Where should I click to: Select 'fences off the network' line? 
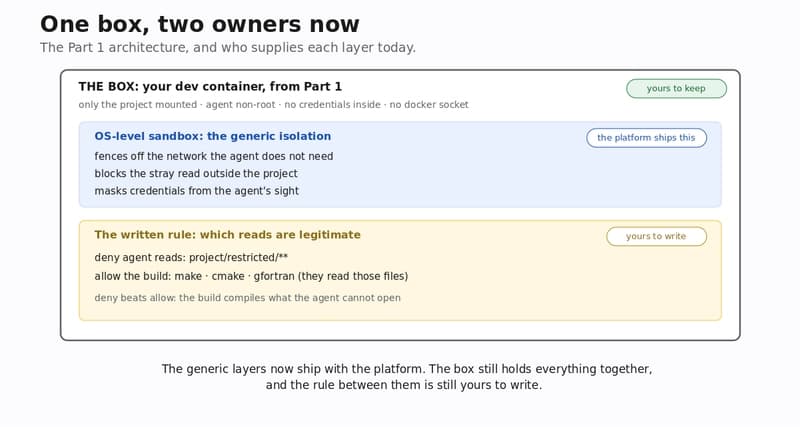coord(213,156)
